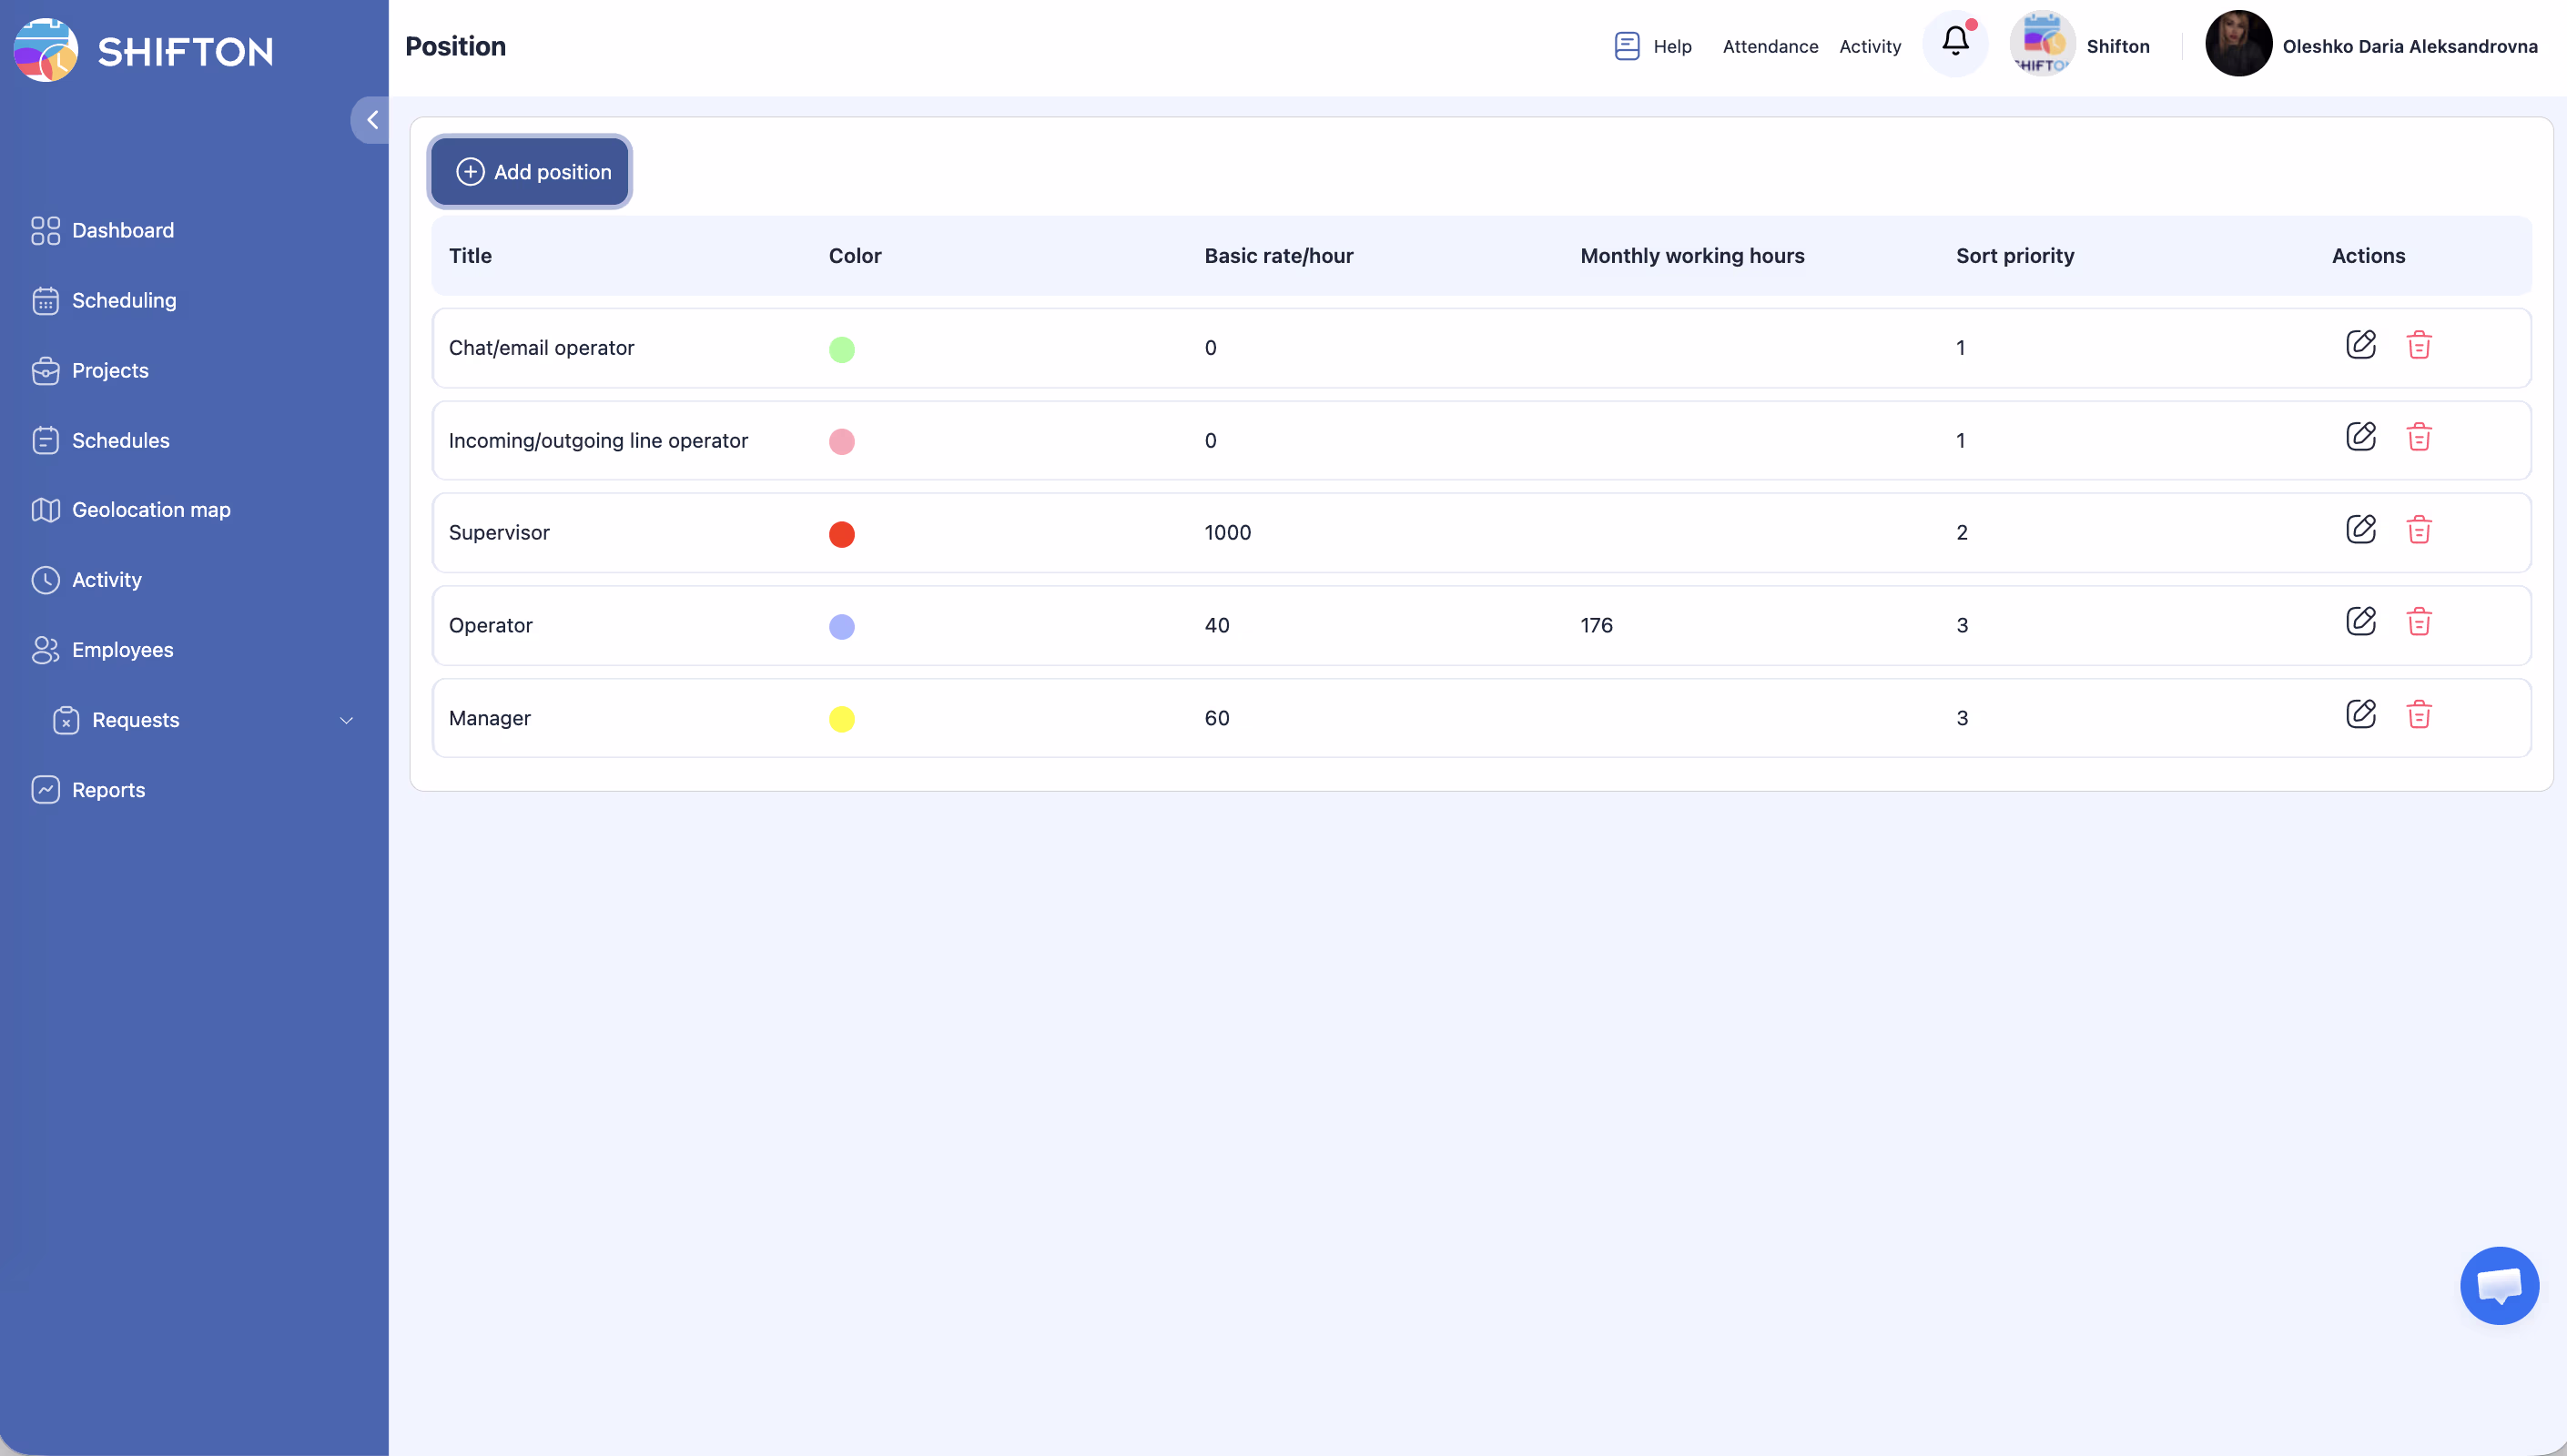This screenshot has width=2567, height=1456.
Task: Edit Incoming/outgoing line operator position
Action: coord(2360,437)
